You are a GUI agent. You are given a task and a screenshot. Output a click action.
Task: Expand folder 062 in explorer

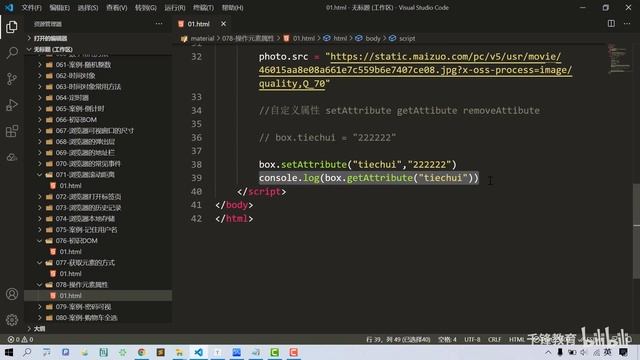coord(40,76)
